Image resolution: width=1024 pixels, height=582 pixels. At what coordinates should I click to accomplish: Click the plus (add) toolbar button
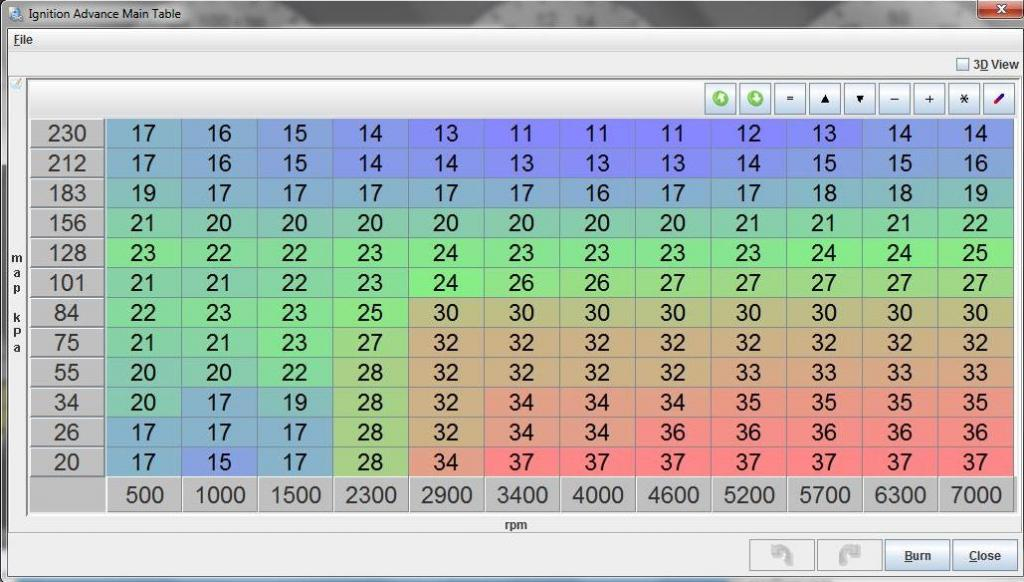pos(929,99)
